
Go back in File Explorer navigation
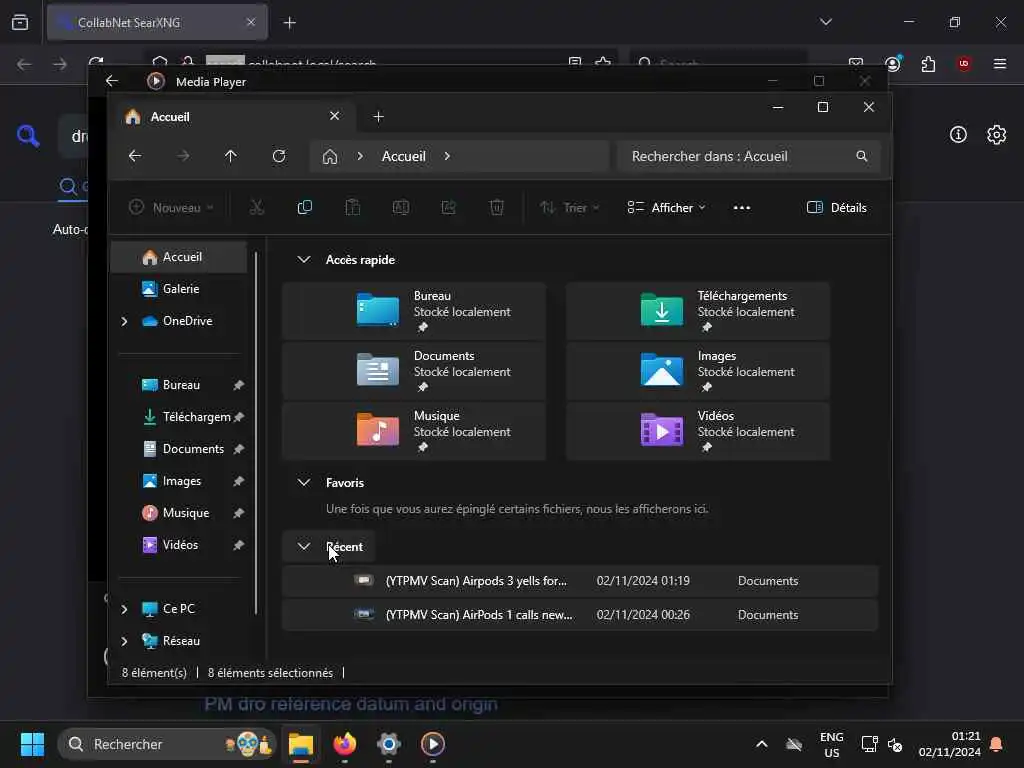[135, 156]
